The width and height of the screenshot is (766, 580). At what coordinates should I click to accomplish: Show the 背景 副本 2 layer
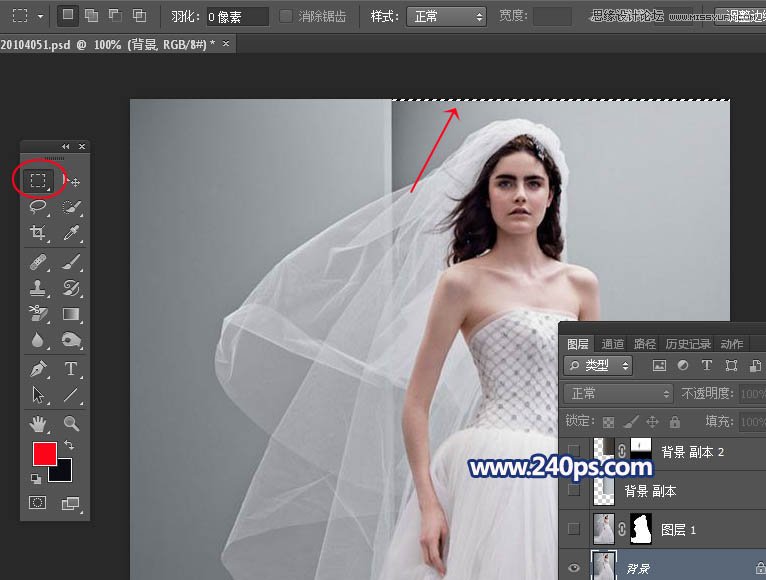click(x=574, y=451)
